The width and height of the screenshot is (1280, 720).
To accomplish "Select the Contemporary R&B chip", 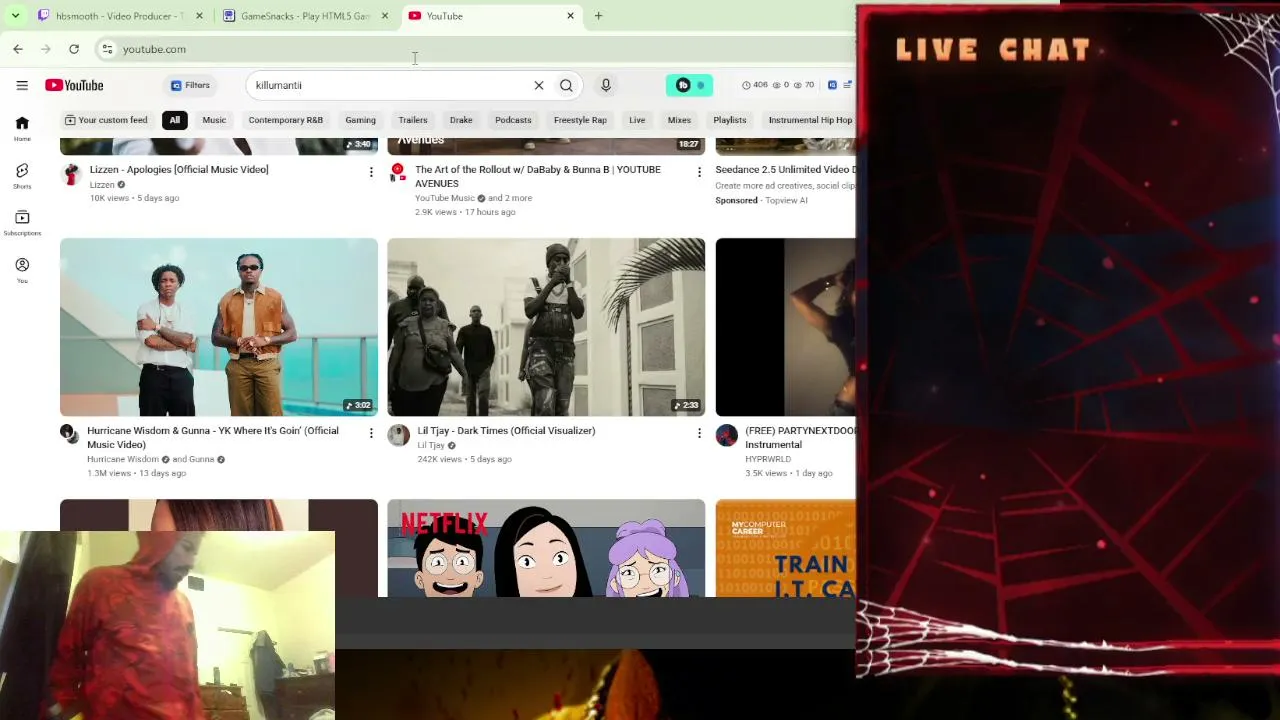I will pyautogui.click(x=286, y=120).
